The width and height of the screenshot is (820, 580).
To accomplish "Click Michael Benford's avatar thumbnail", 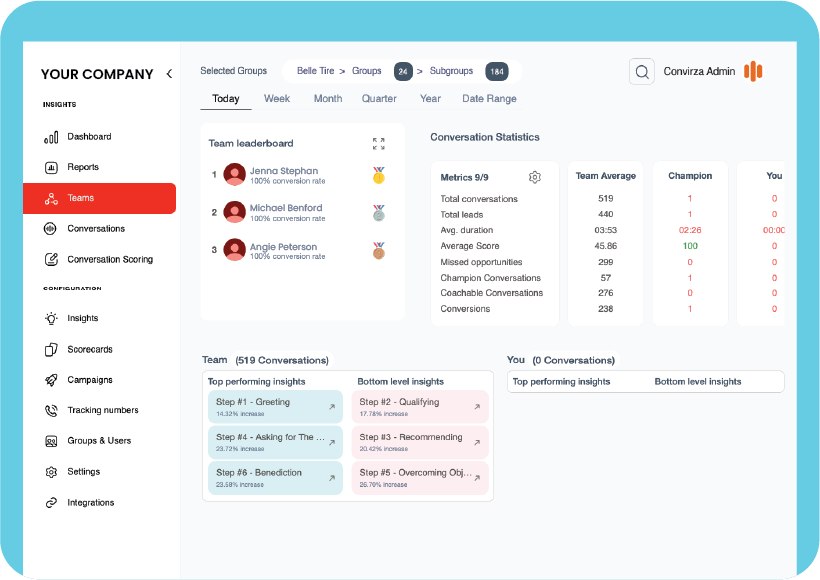I will click(235, 212).
